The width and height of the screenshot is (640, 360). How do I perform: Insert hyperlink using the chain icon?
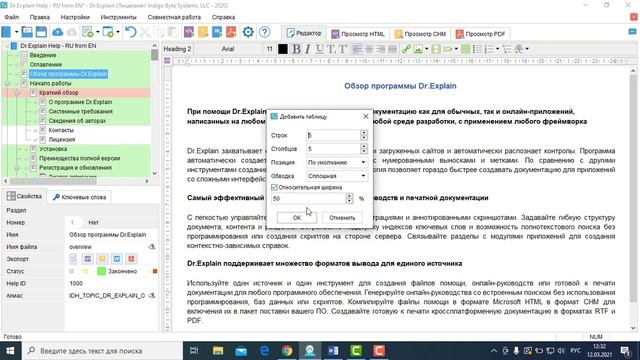(x=406, y=49)
